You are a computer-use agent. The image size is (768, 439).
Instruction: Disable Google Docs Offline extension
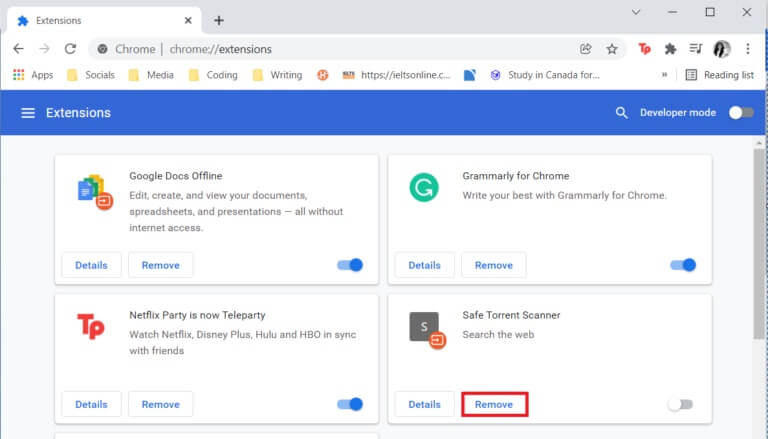click(x=350, y=265)
